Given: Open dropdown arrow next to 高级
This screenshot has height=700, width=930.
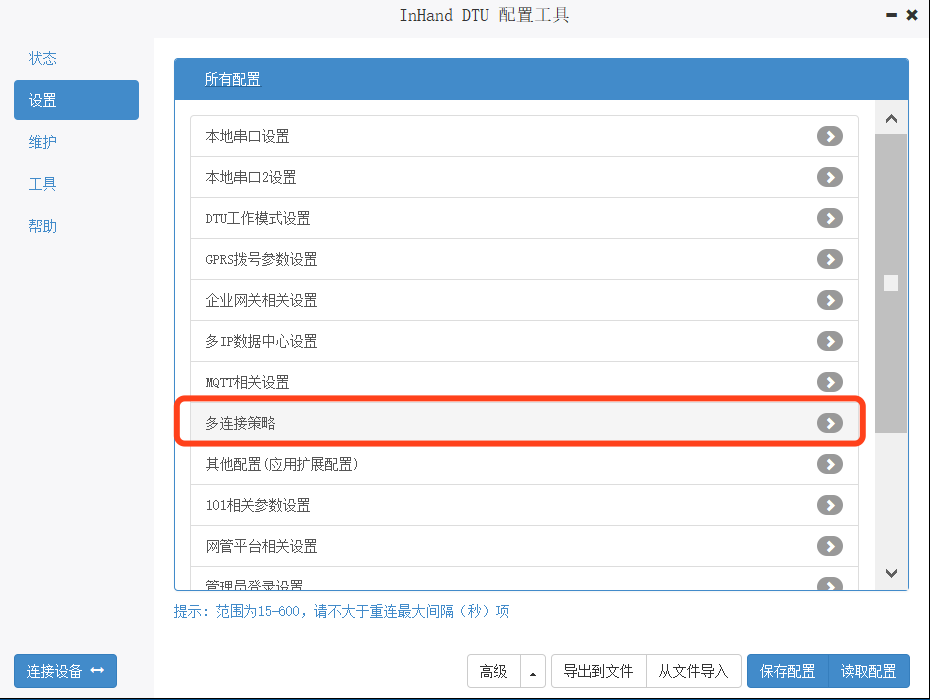Looking at the screenshot, I should [x=533, y=672].
